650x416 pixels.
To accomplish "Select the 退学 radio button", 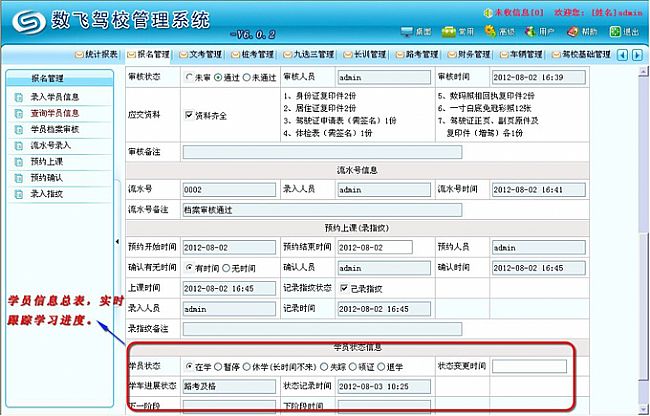I will 381,366.
